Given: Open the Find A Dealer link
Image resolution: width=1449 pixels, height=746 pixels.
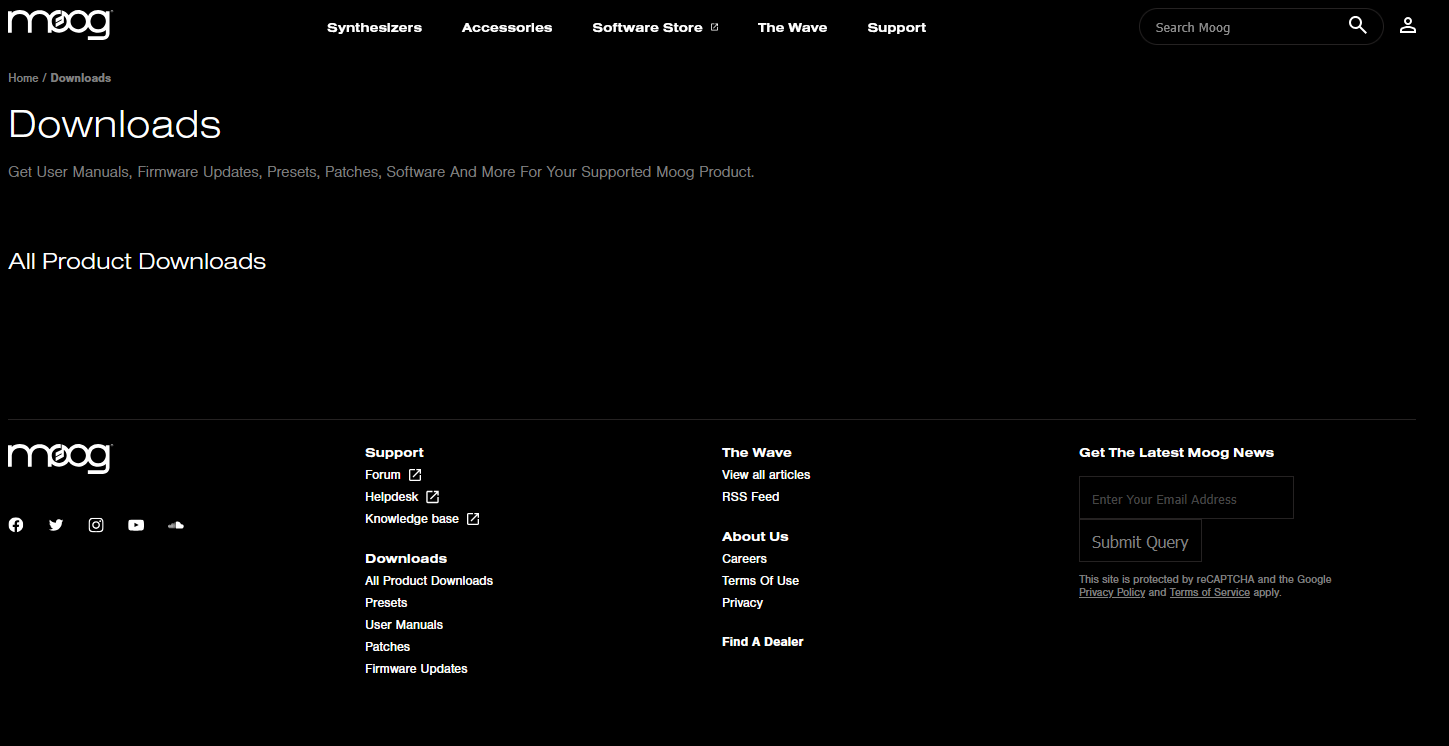Looking at the screenshot, I should coord(762,642).
